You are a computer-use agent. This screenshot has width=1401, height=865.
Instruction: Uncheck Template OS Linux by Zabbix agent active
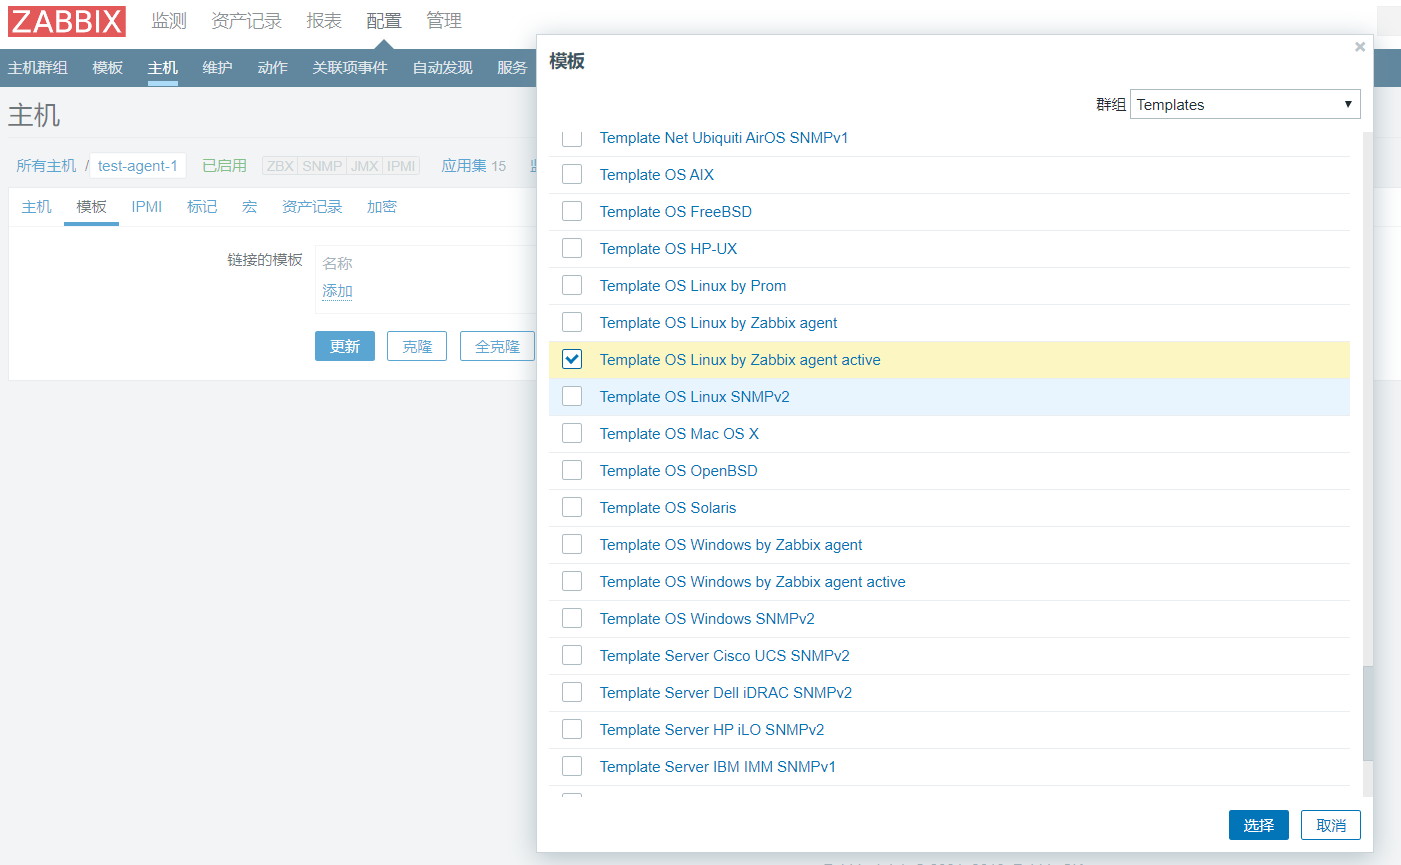[x=572, y=359]
